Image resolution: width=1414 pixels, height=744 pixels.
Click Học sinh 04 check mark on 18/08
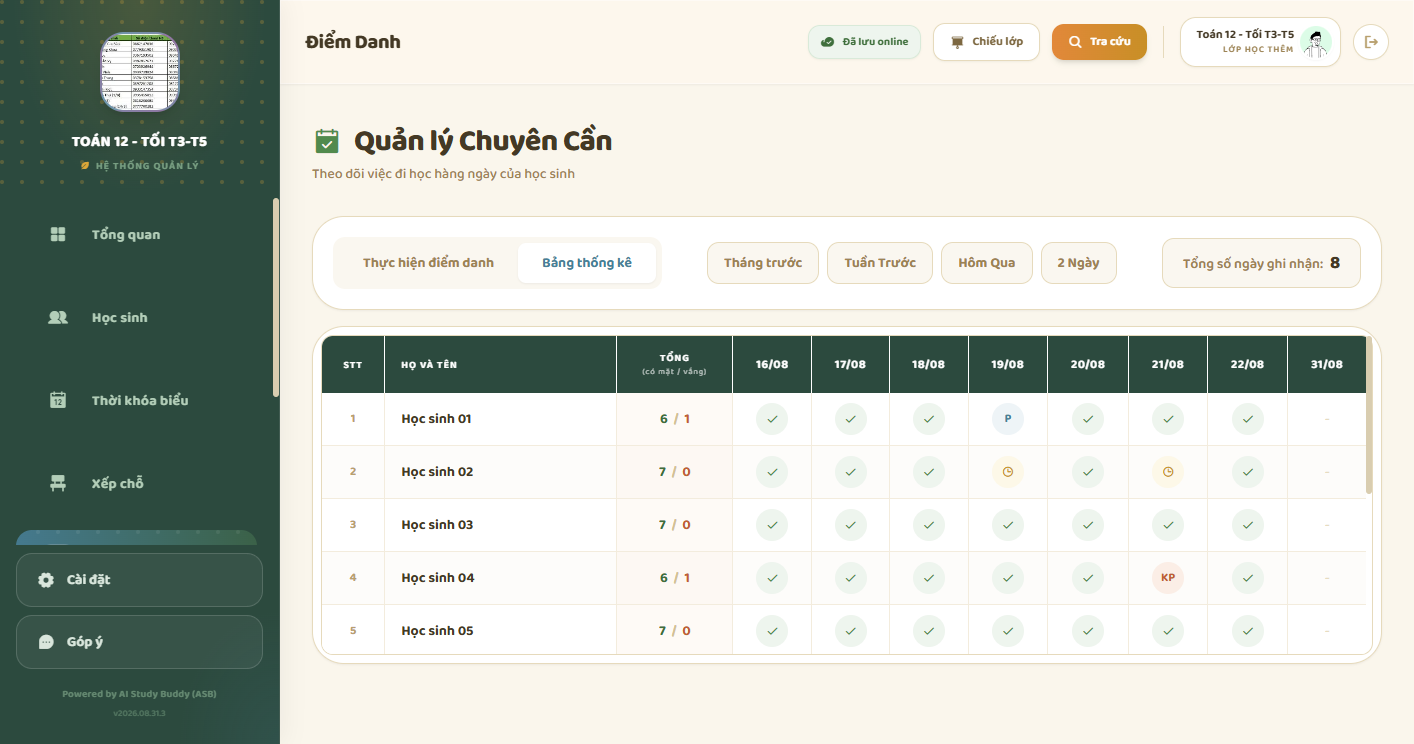click(928, 578)
